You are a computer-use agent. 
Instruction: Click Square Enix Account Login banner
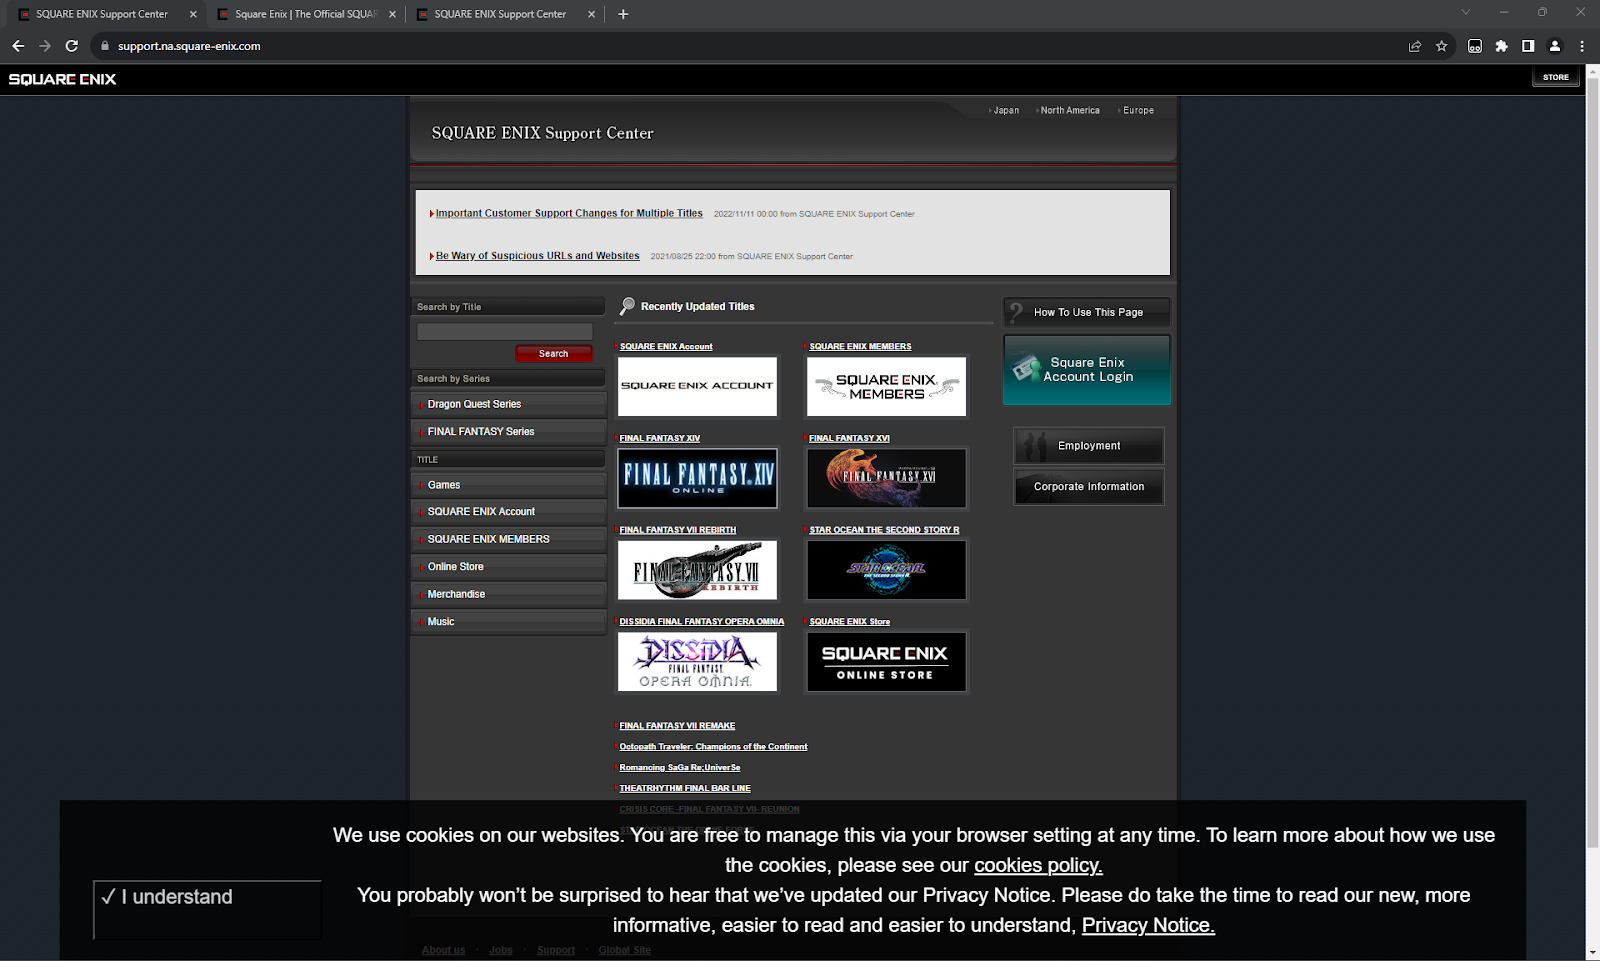click(1087, 370)
